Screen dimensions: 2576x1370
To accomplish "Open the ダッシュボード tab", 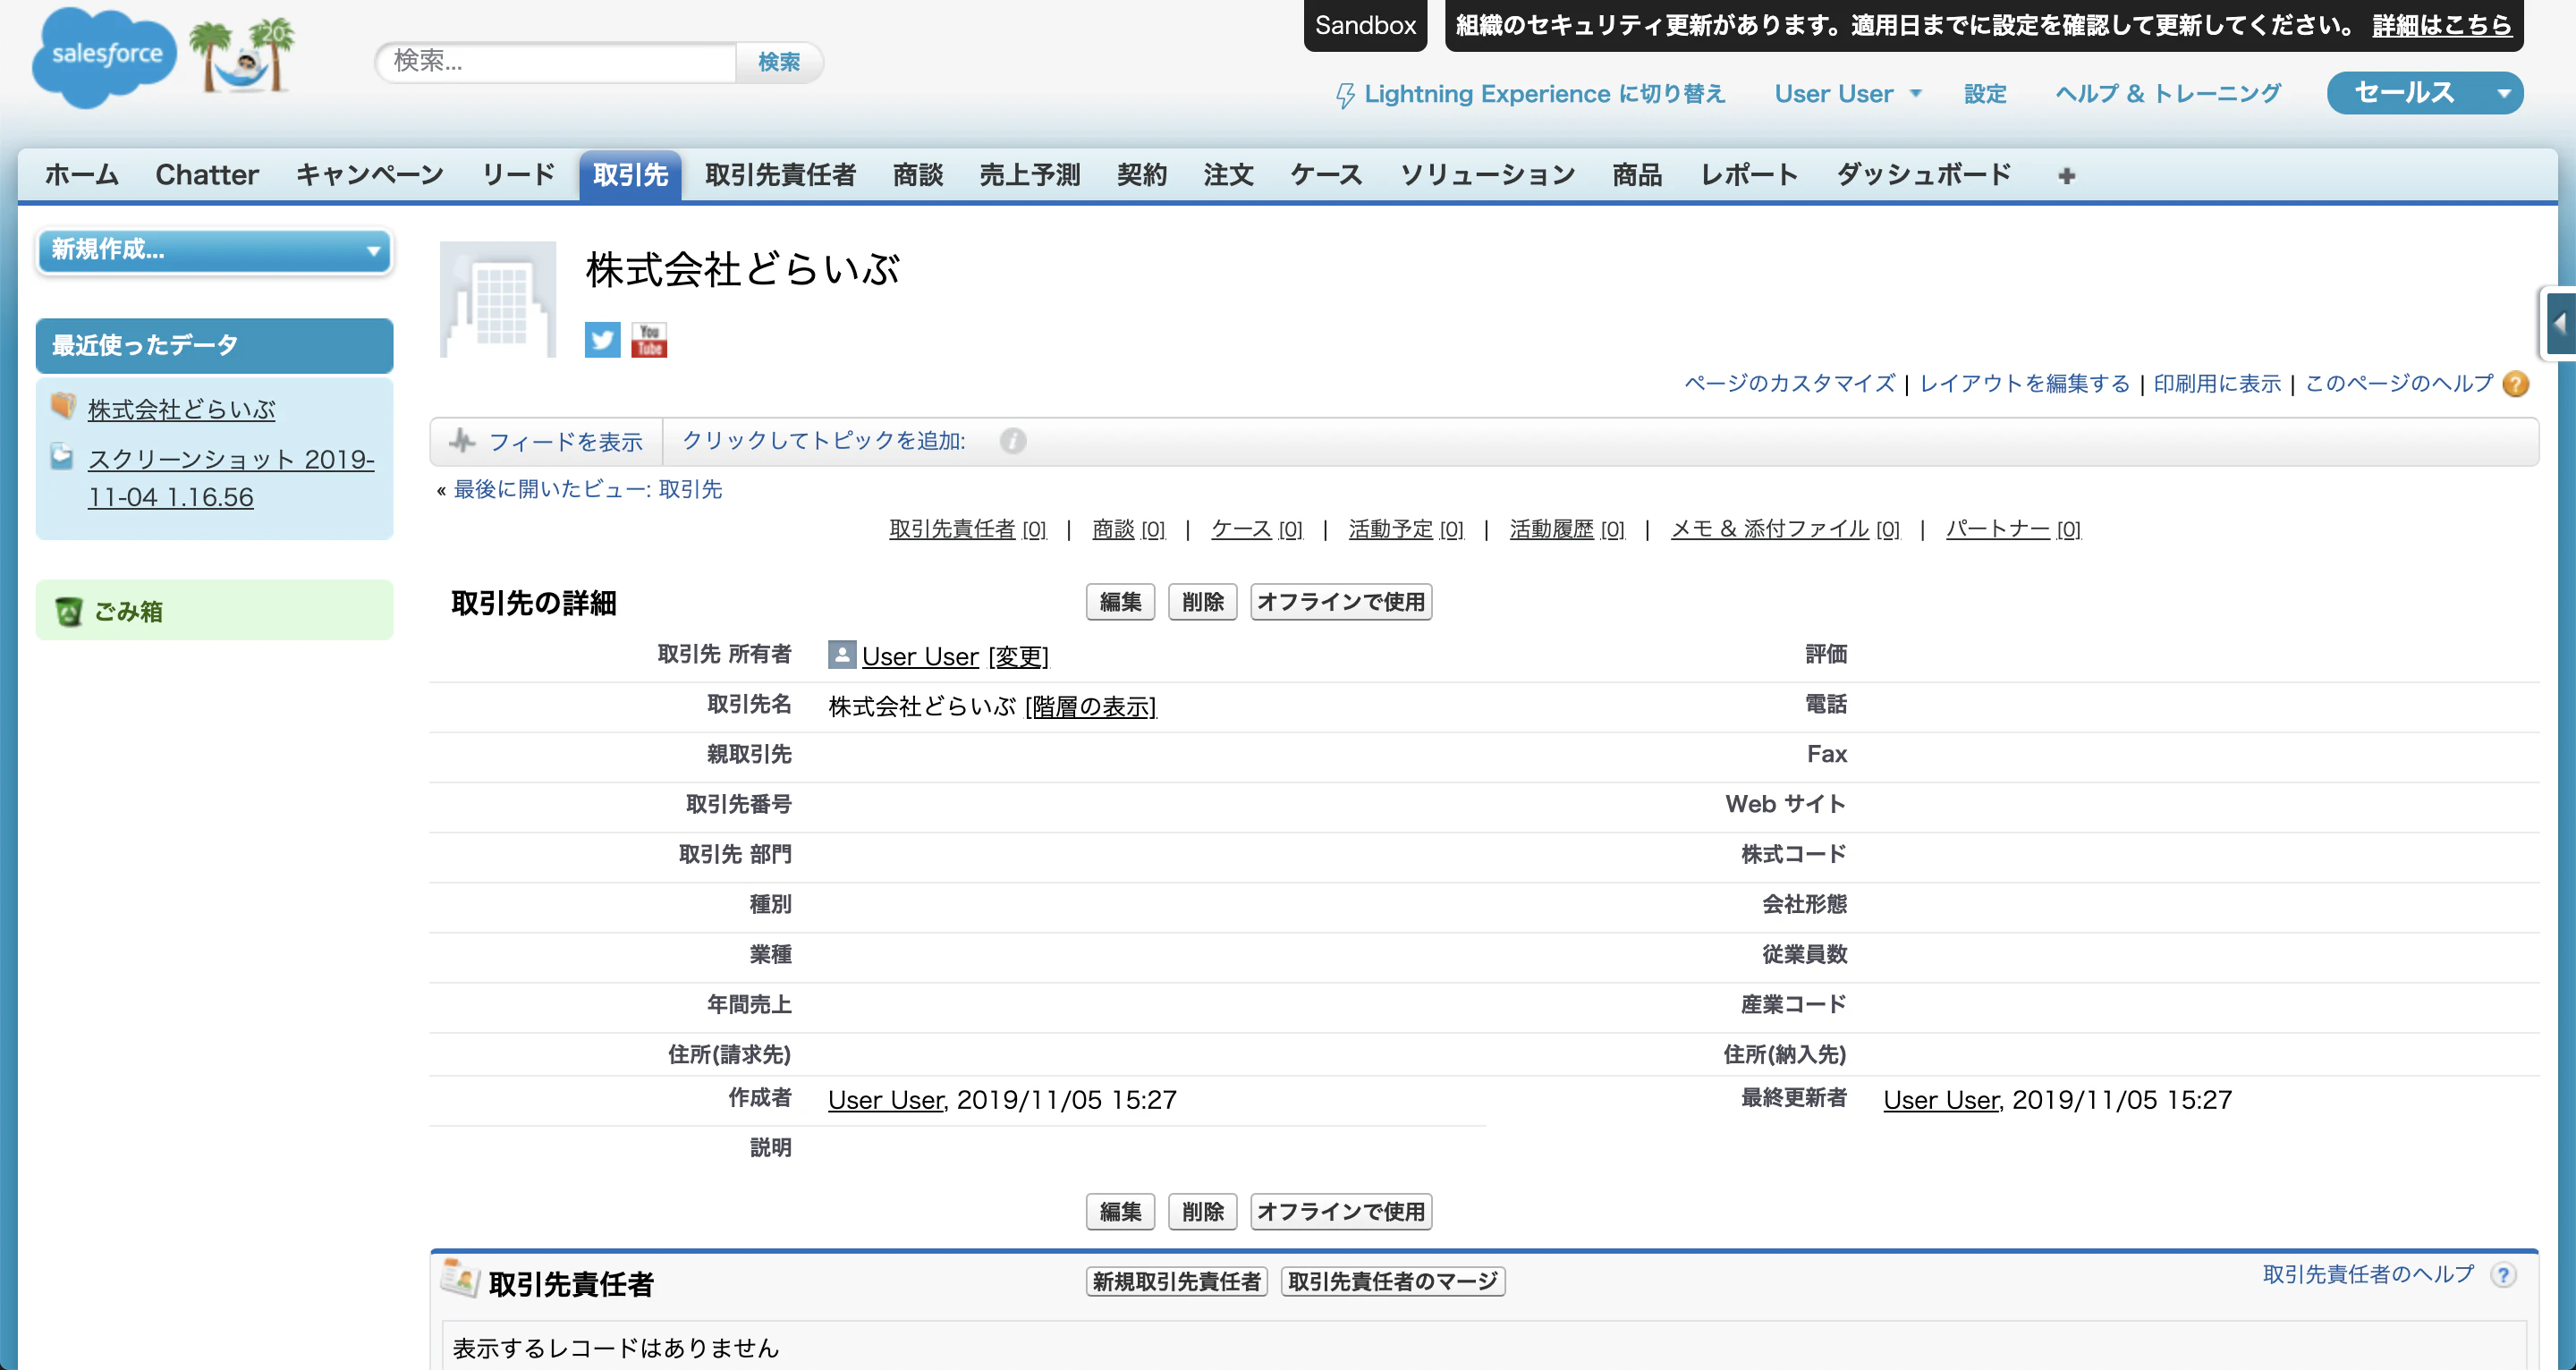I will coord(1923,175).
